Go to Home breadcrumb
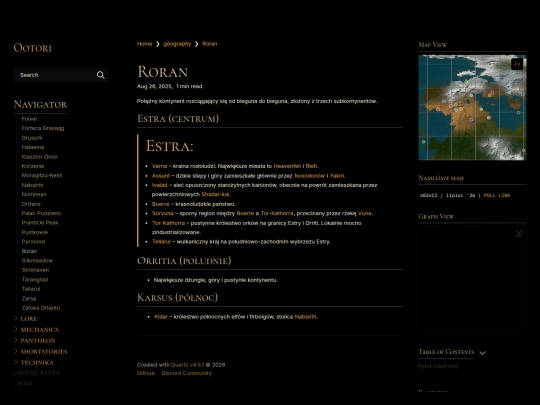The width and height of the screenshot is (540, 405). [x=144, y=44]
